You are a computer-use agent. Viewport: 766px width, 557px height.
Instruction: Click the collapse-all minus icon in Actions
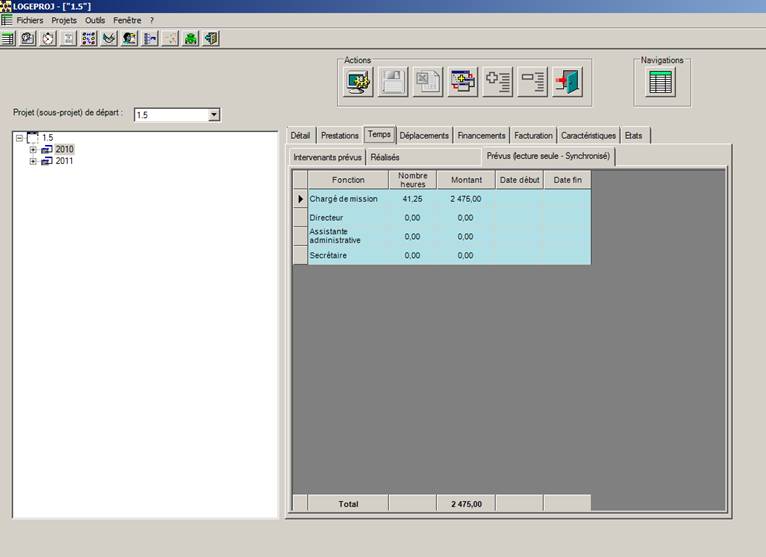coord(533,82)
